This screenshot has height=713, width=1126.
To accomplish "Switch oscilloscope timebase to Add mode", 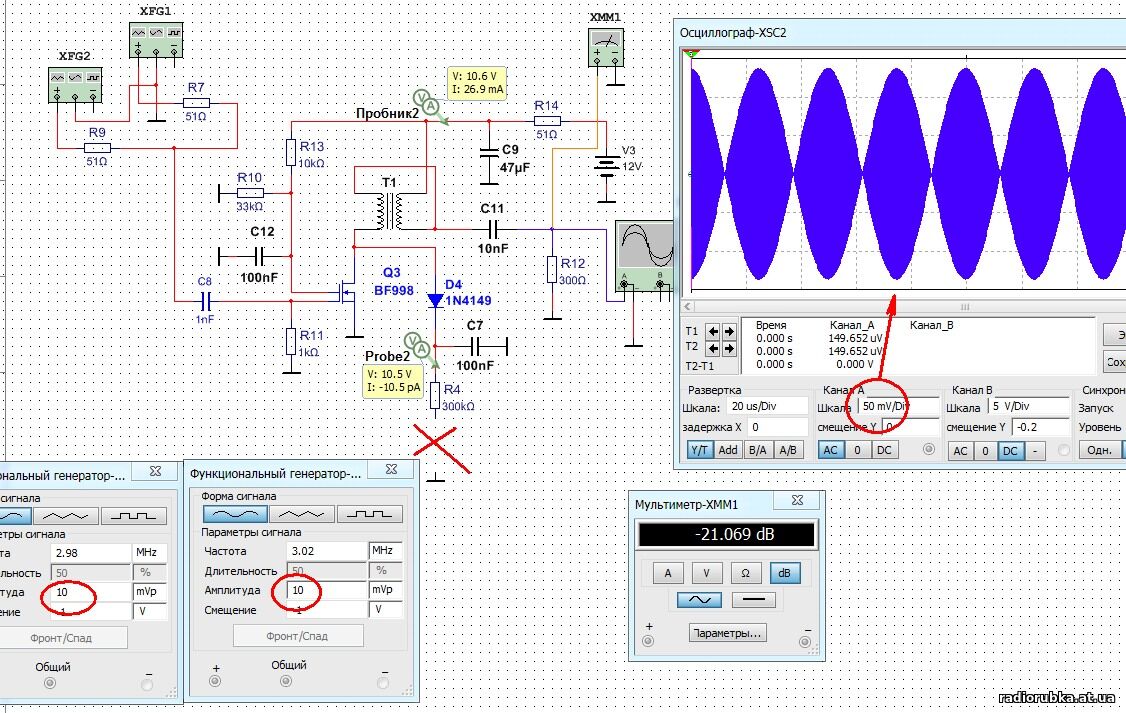I will tap(727, 450).
